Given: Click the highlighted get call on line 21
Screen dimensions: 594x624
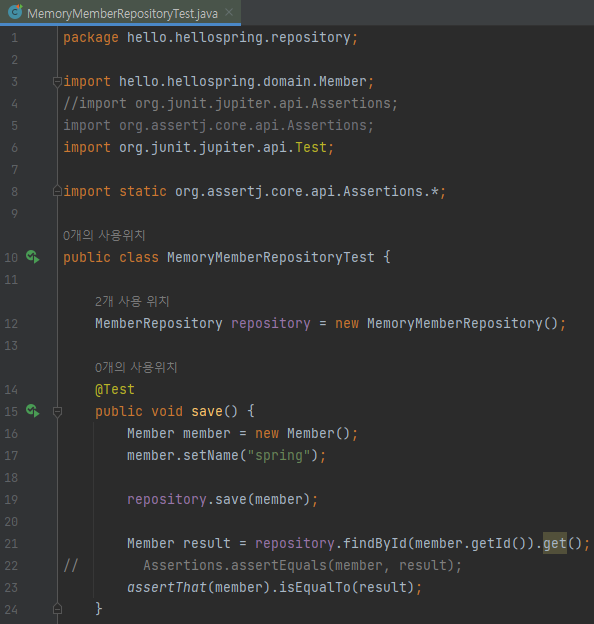Looking at the screenshot, I should [x=555, y=543].
